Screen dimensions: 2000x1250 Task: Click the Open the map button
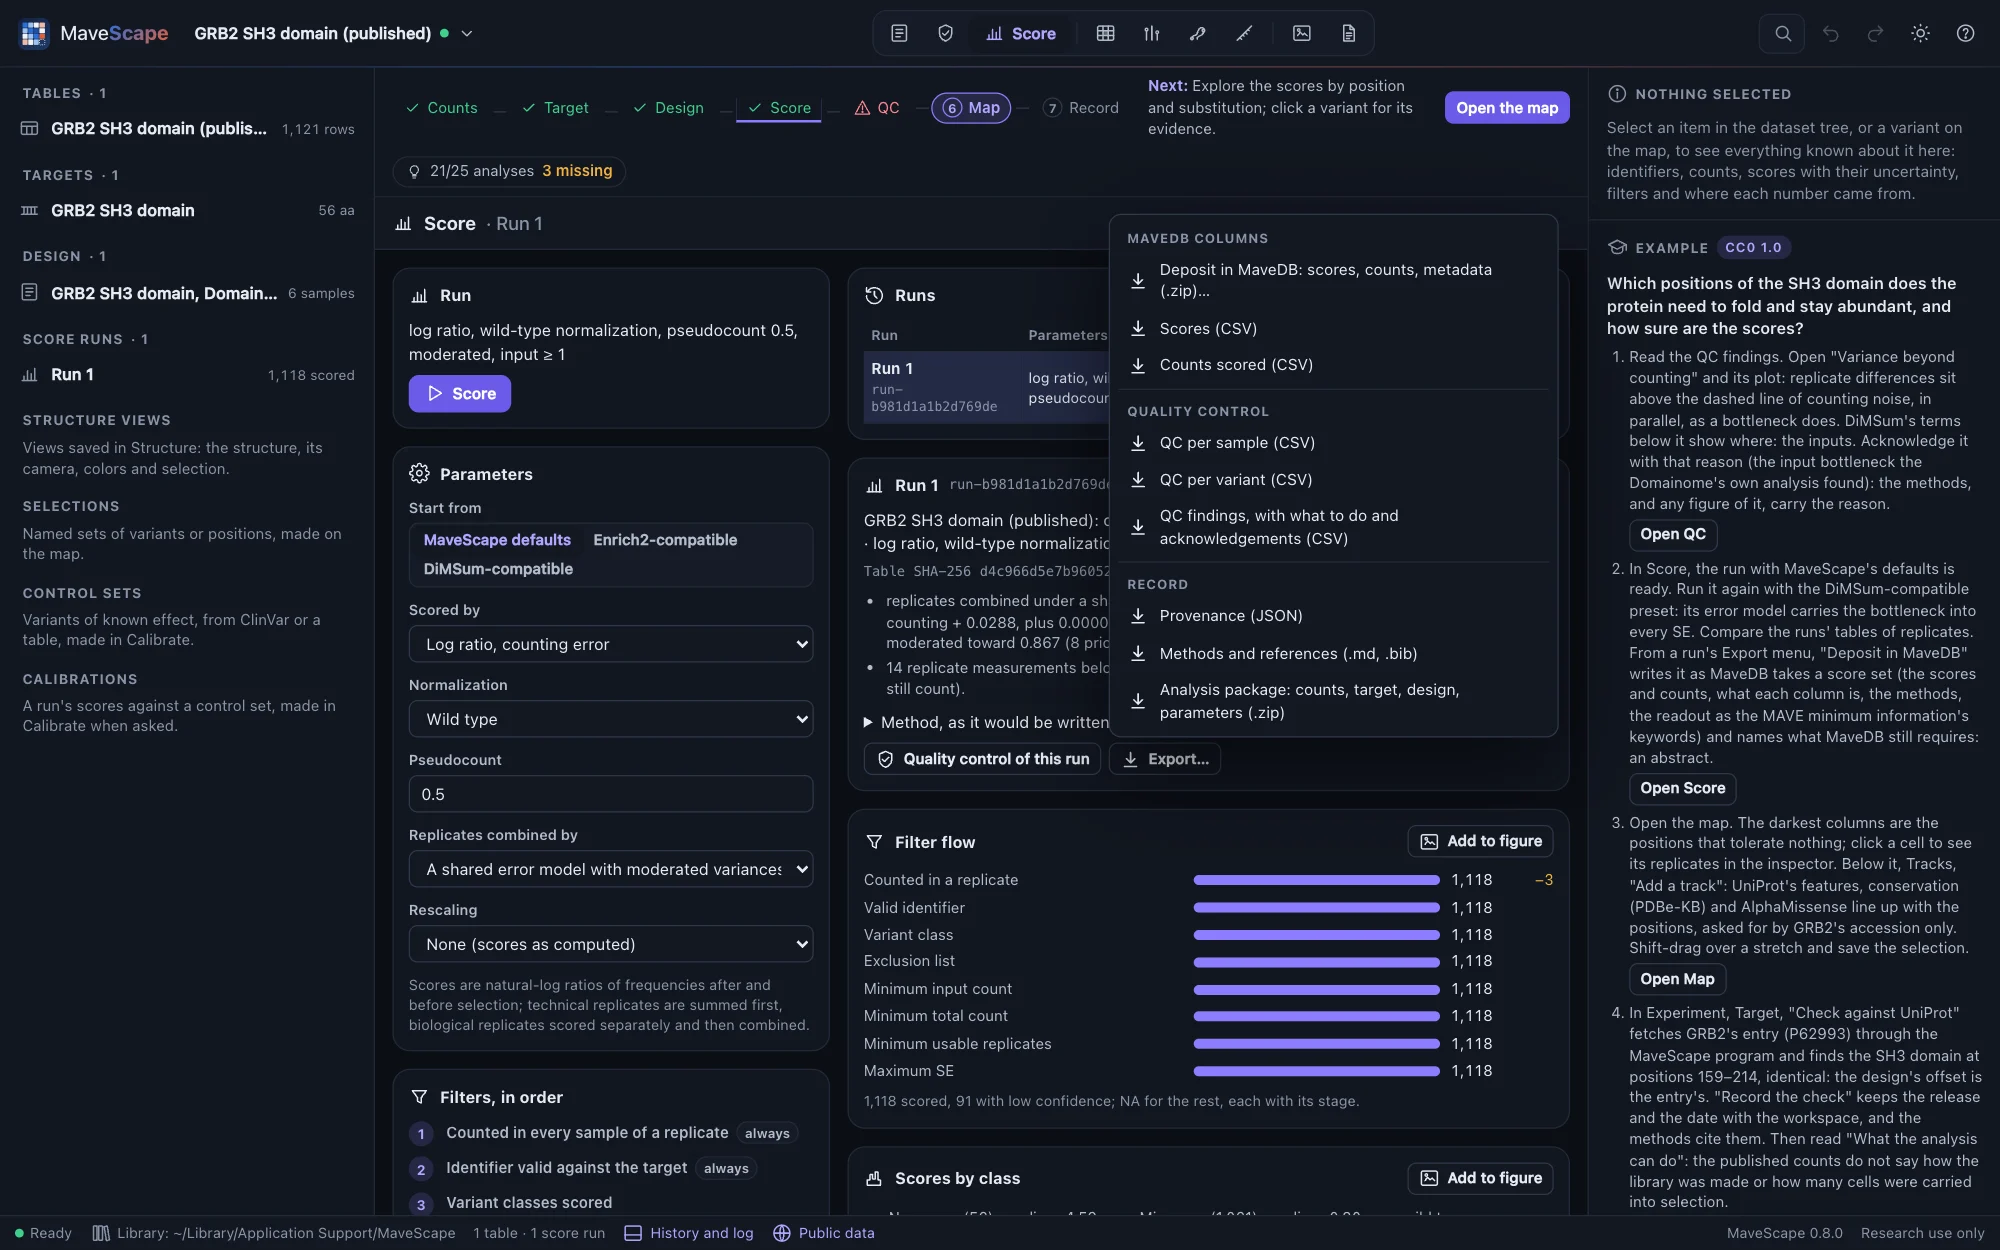[x=1507, y=108]
